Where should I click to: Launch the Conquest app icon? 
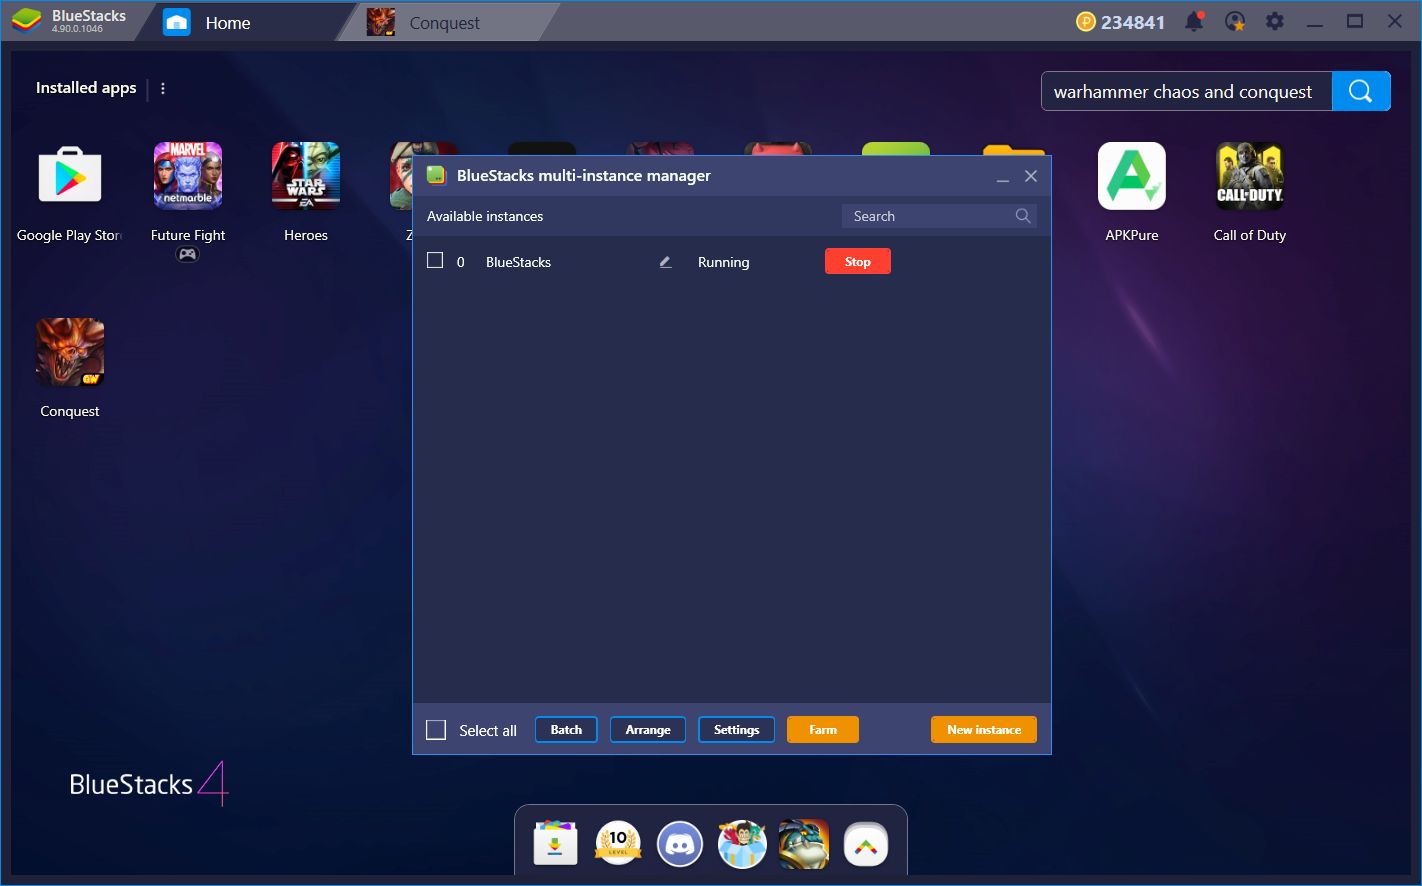tap(70, 352)
